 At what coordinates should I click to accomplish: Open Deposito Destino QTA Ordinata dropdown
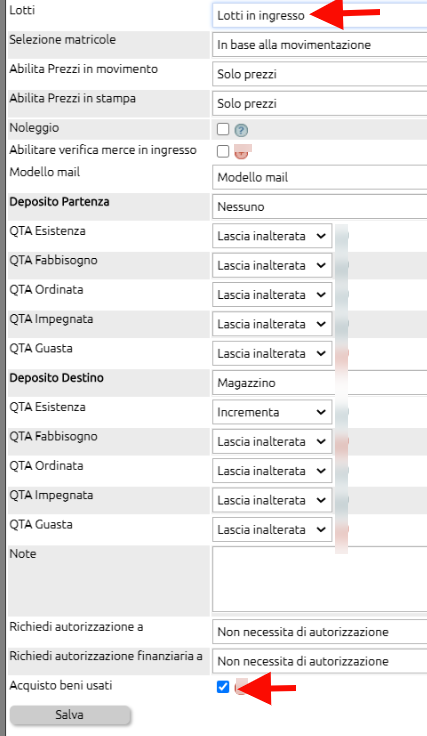272,471
